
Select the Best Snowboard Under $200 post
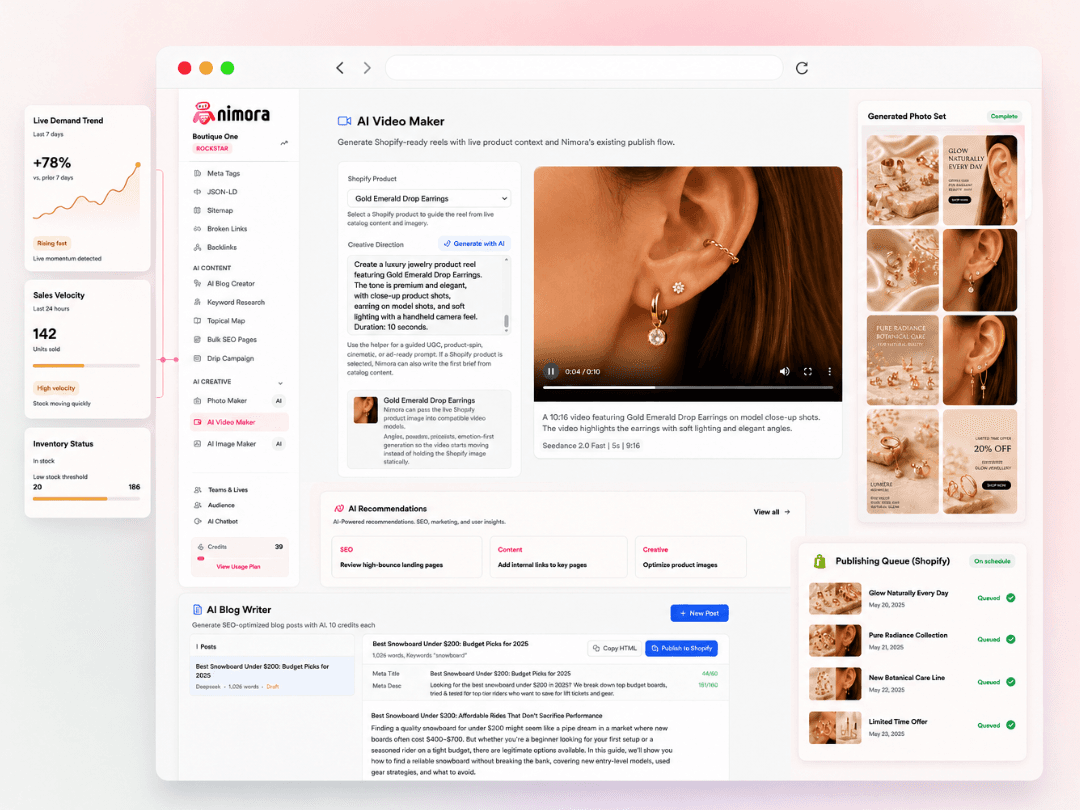(x=272, y=676)
